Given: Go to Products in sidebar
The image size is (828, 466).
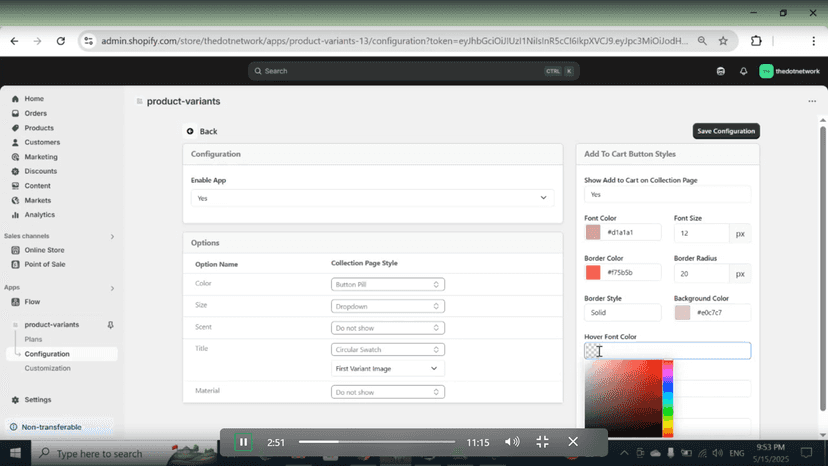Looking at the screenshot, I should (39, 128).
